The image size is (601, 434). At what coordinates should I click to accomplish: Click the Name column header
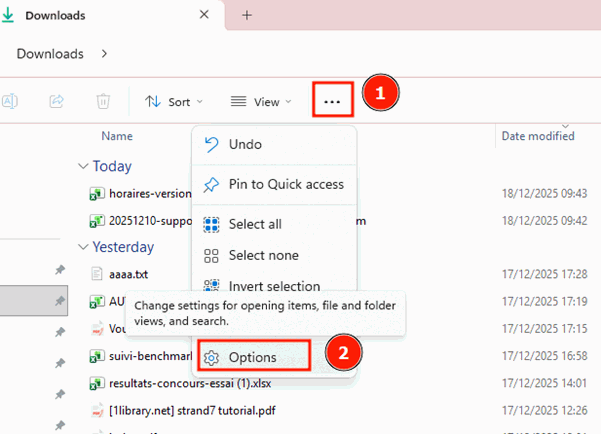coord(117,135)
